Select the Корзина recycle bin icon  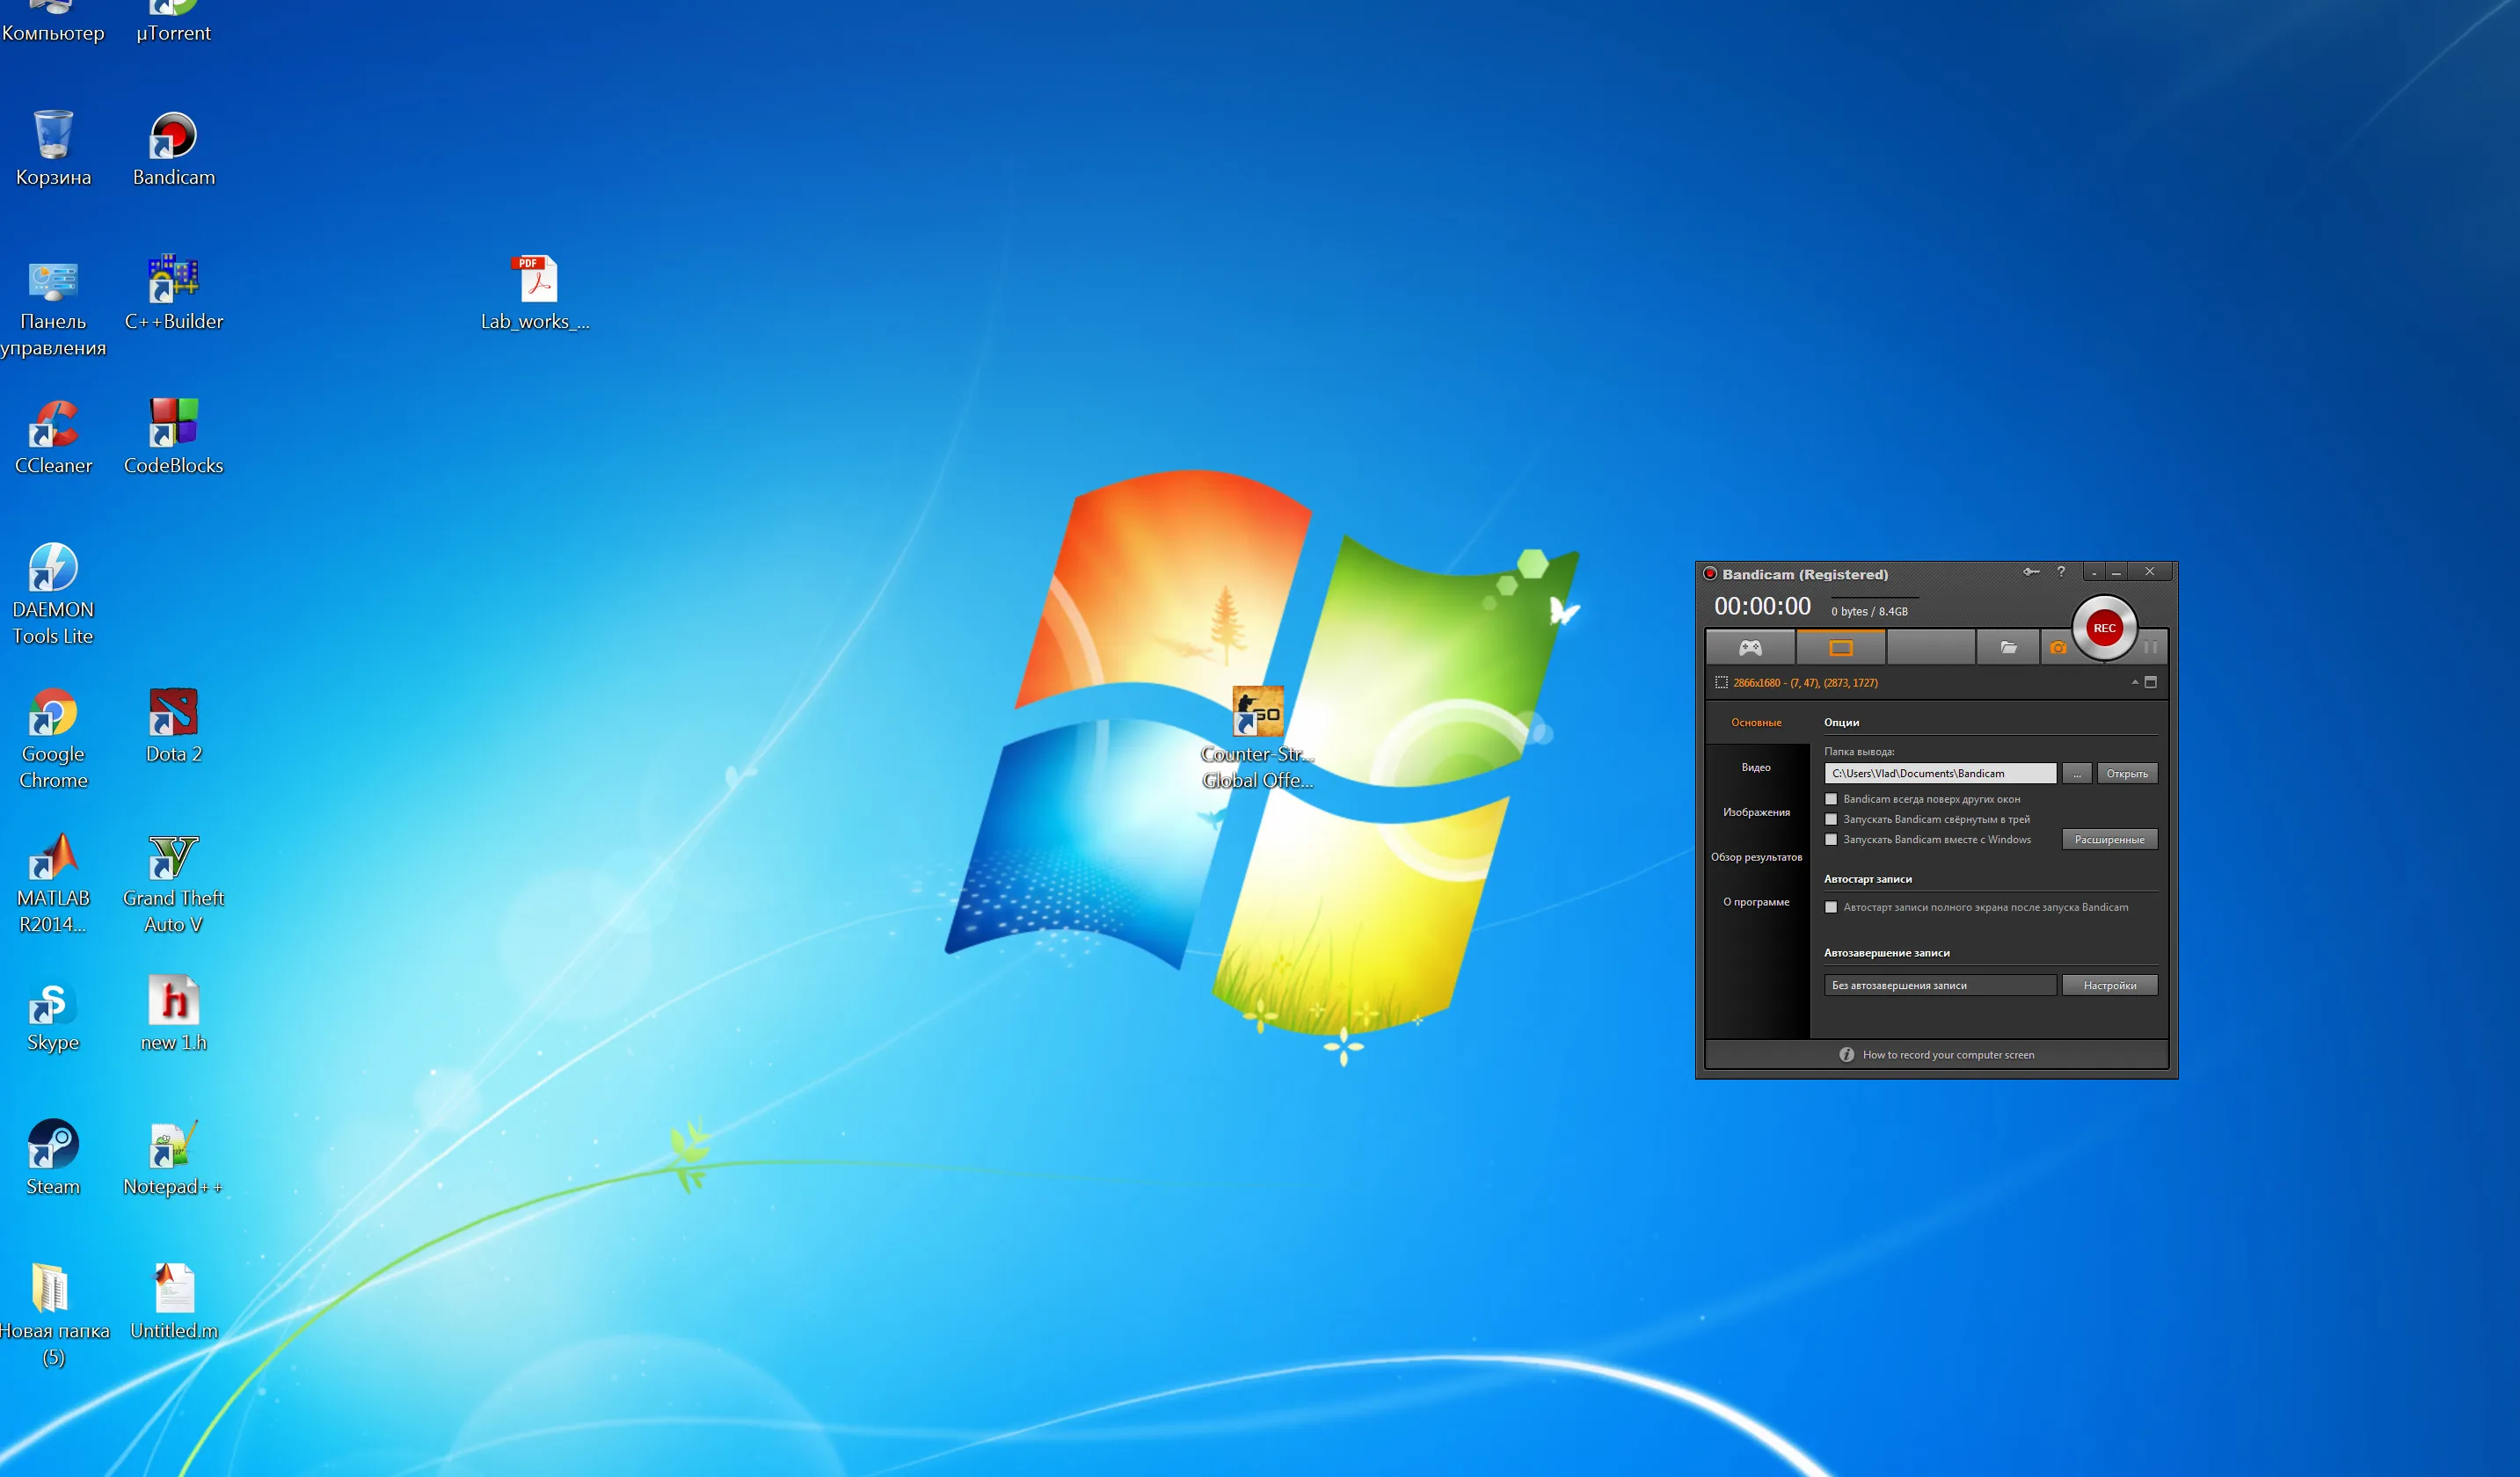[53, 148]
